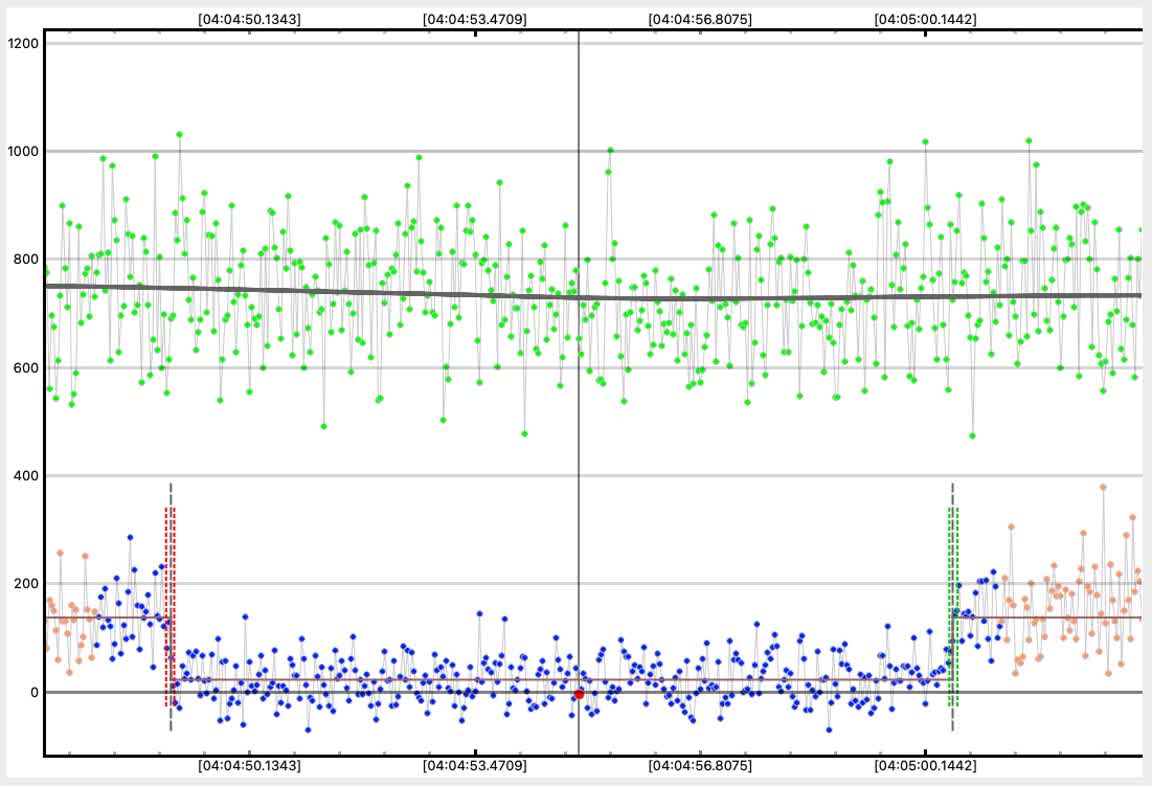
Task: Select the green peak point above 1000 near chart start
Action: click(179, 134)
